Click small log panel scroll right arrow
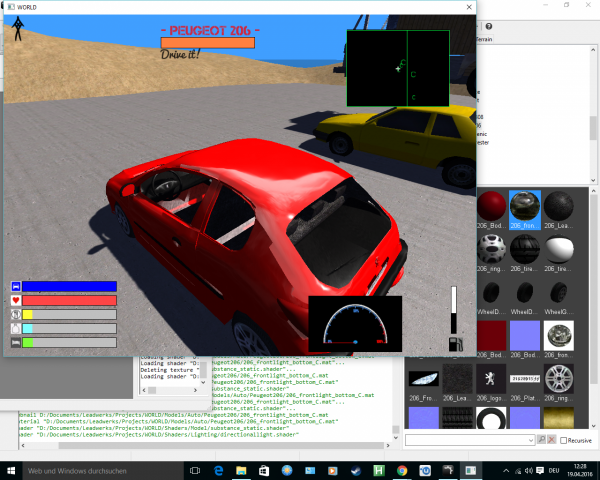The width and height of the screenshot is (600, 480). (195, 390)
